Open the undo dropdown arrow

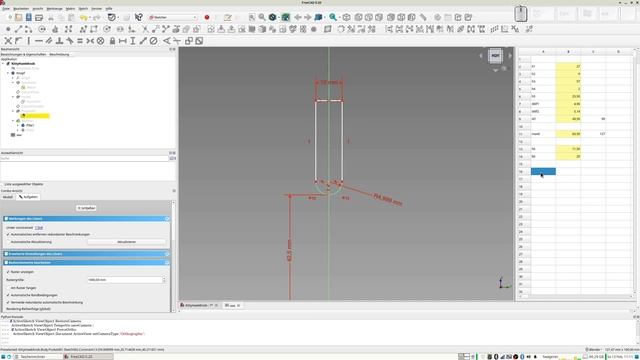pos(89,18)
